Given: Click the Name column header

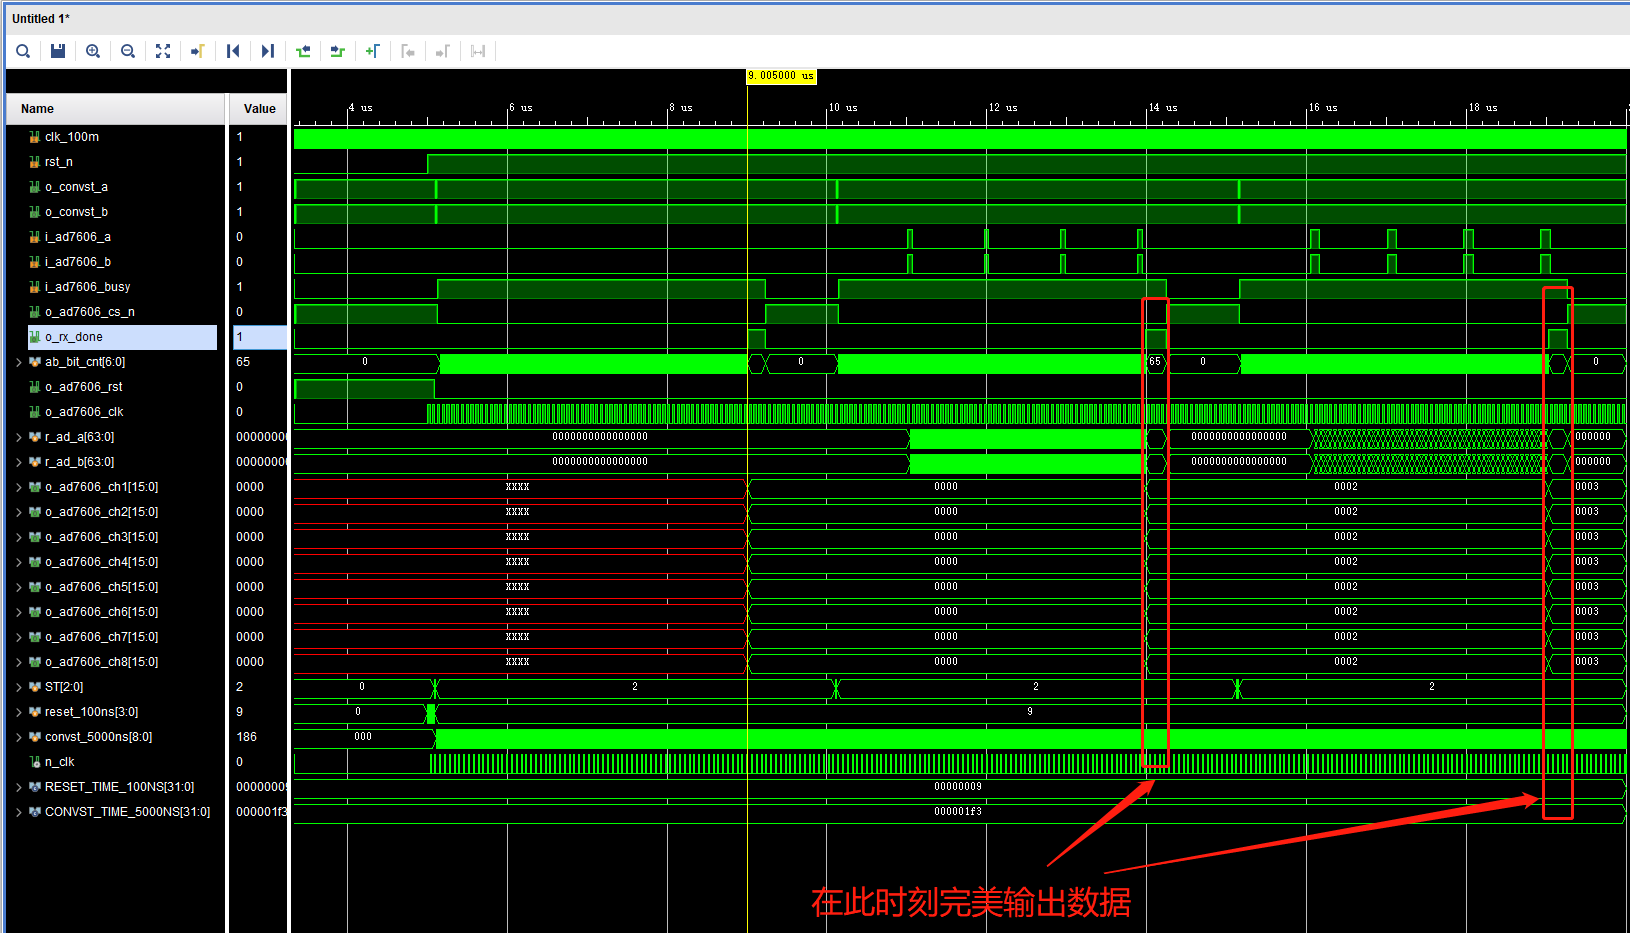Looking at the screenshot, I should (116, 109).
